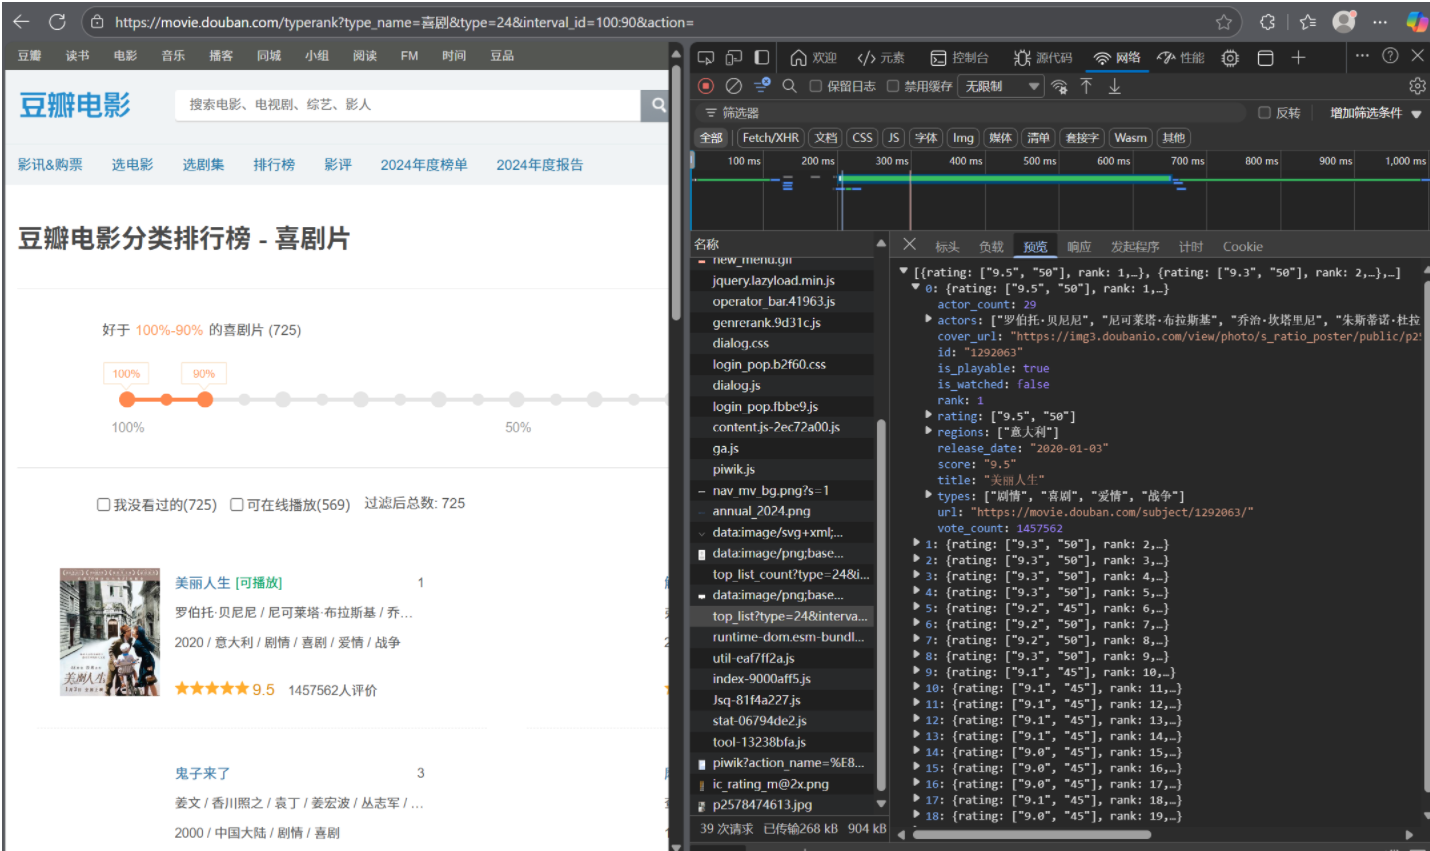
Task: Toggle the network filter funnel icon
Action: [762, 86]
